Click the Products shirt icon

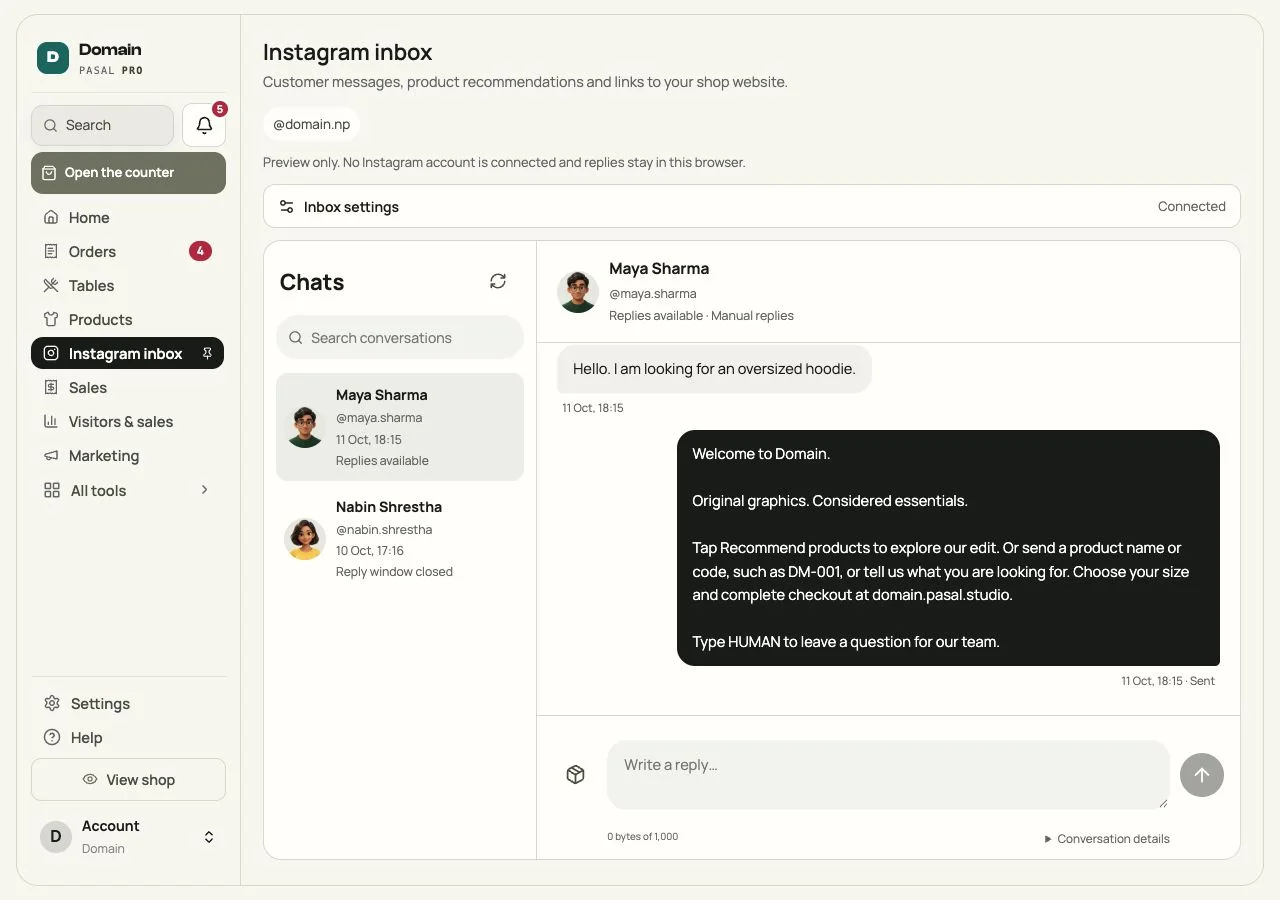pyautogui.click(x=51, y=319)
